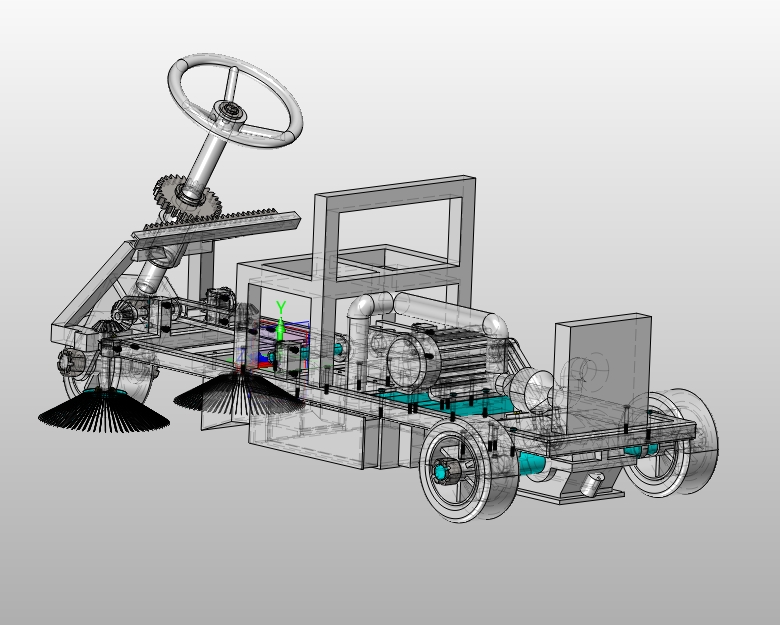Select the toothed steering rack bar
Viewport: 780px width, 625px height.
216,230
